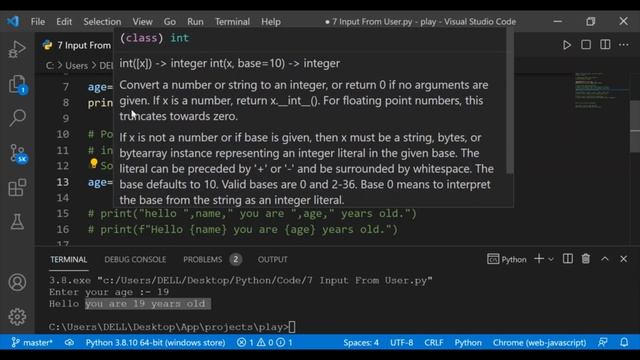The image size is (640, 360).
Task: Open the Help menu
Action: [271, 22]
